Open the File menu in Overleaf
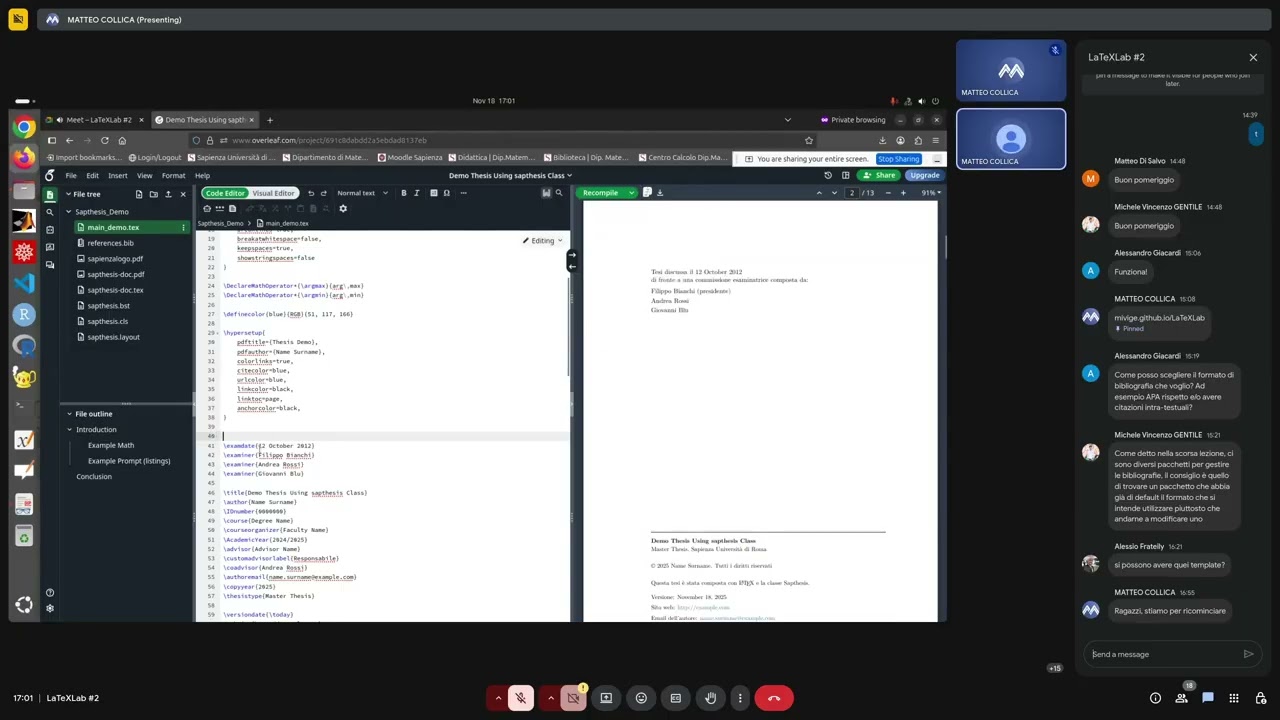This screenshot has width=1280, height=720. 71,176
